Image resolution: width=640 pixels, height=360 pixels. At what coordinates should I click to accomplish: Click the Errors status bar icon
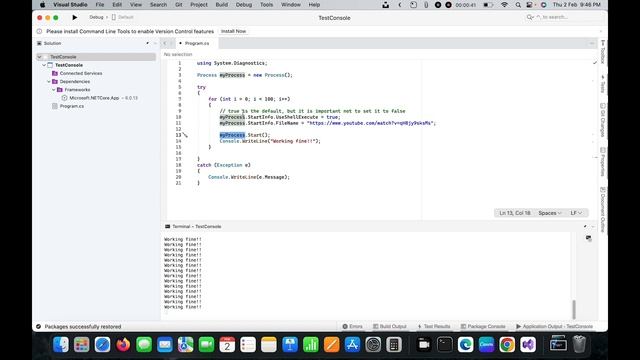click(352, 327)
